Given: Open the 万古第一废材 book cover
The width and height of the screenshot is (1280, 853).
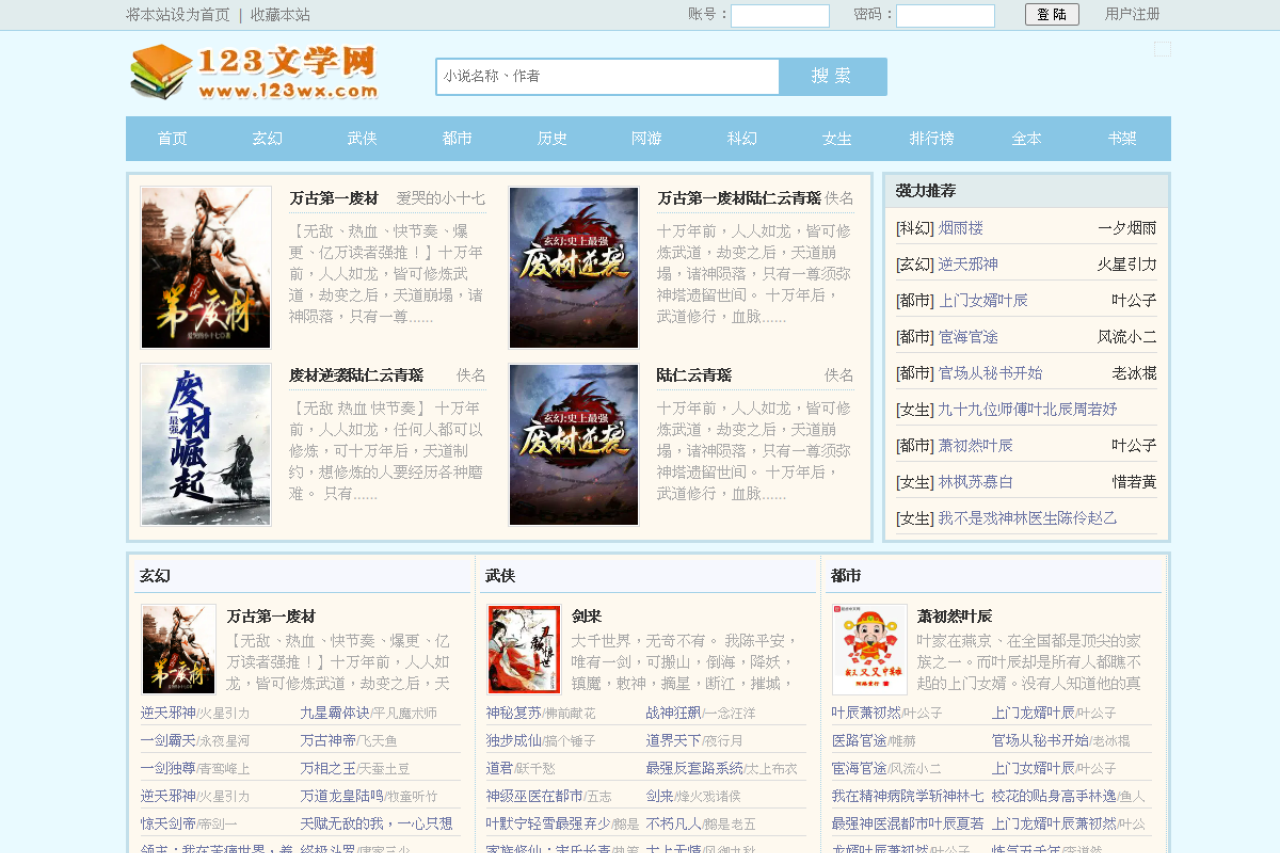Looking at the screenshot, I should click(206, 267).
